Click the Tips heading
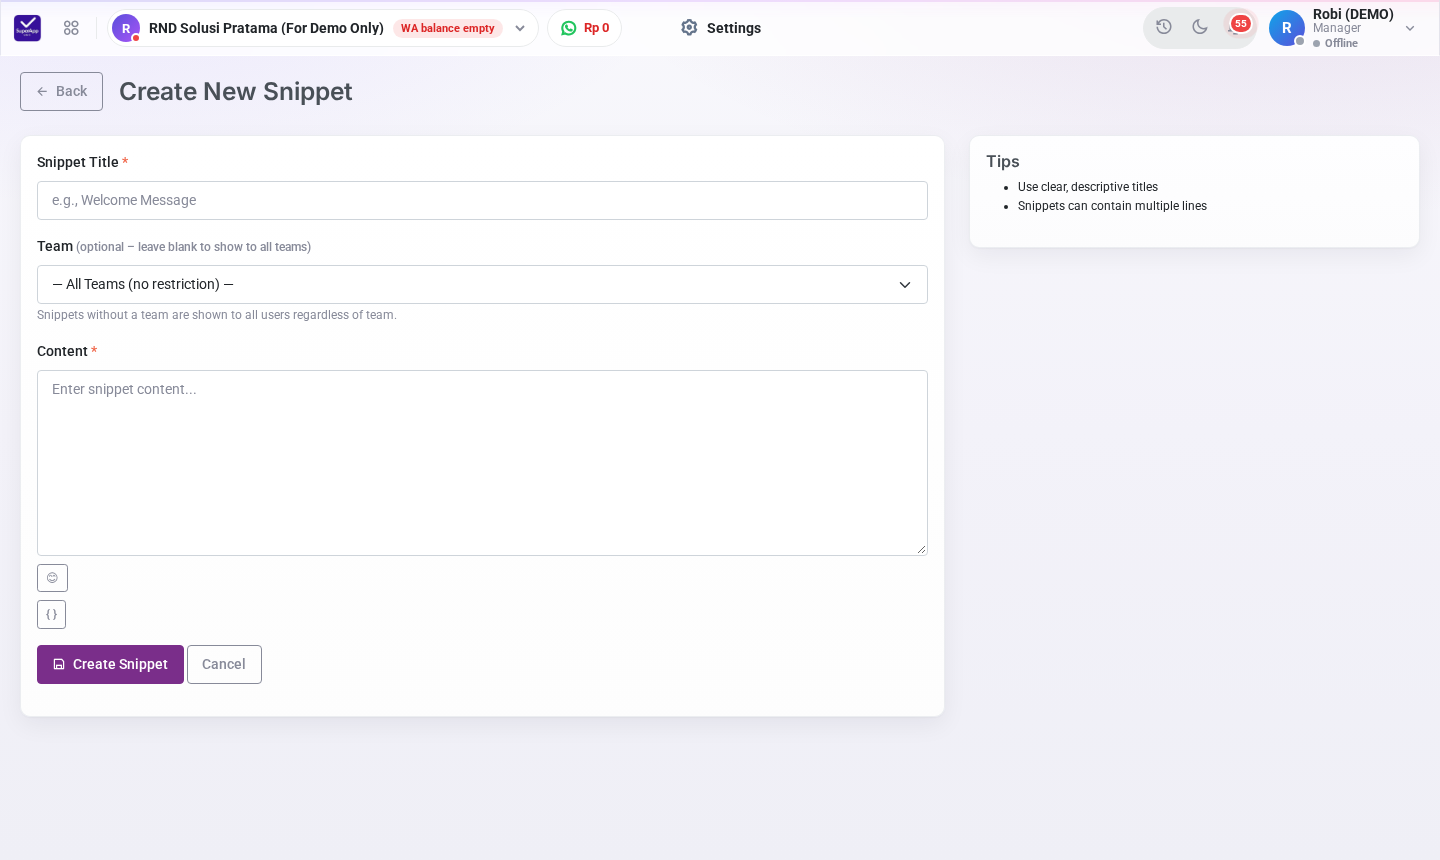The height and width of the screenshot is (860, 1440). tap(1003, 161)
